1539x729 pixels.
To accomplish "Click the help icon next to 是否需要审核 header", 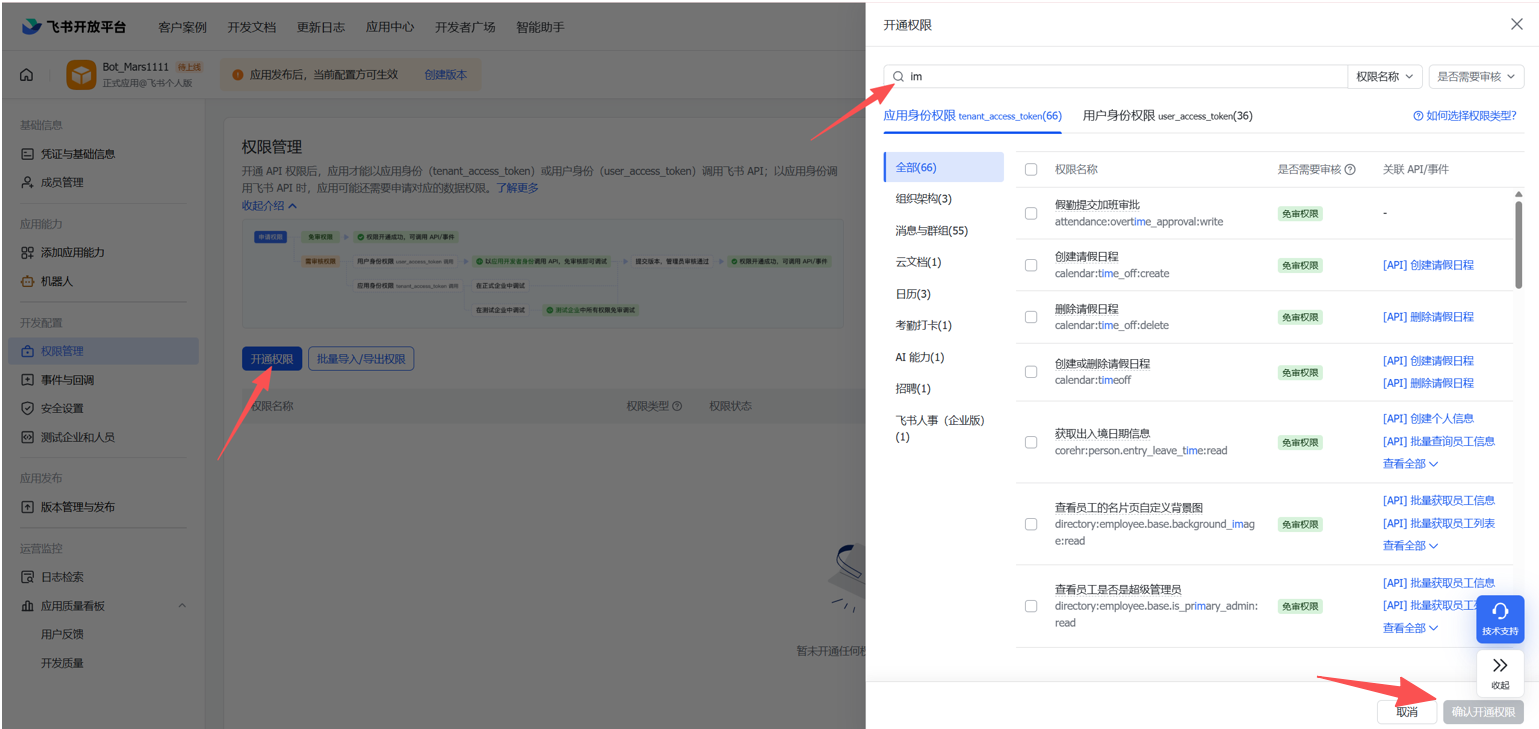I will click(1350, 169).
